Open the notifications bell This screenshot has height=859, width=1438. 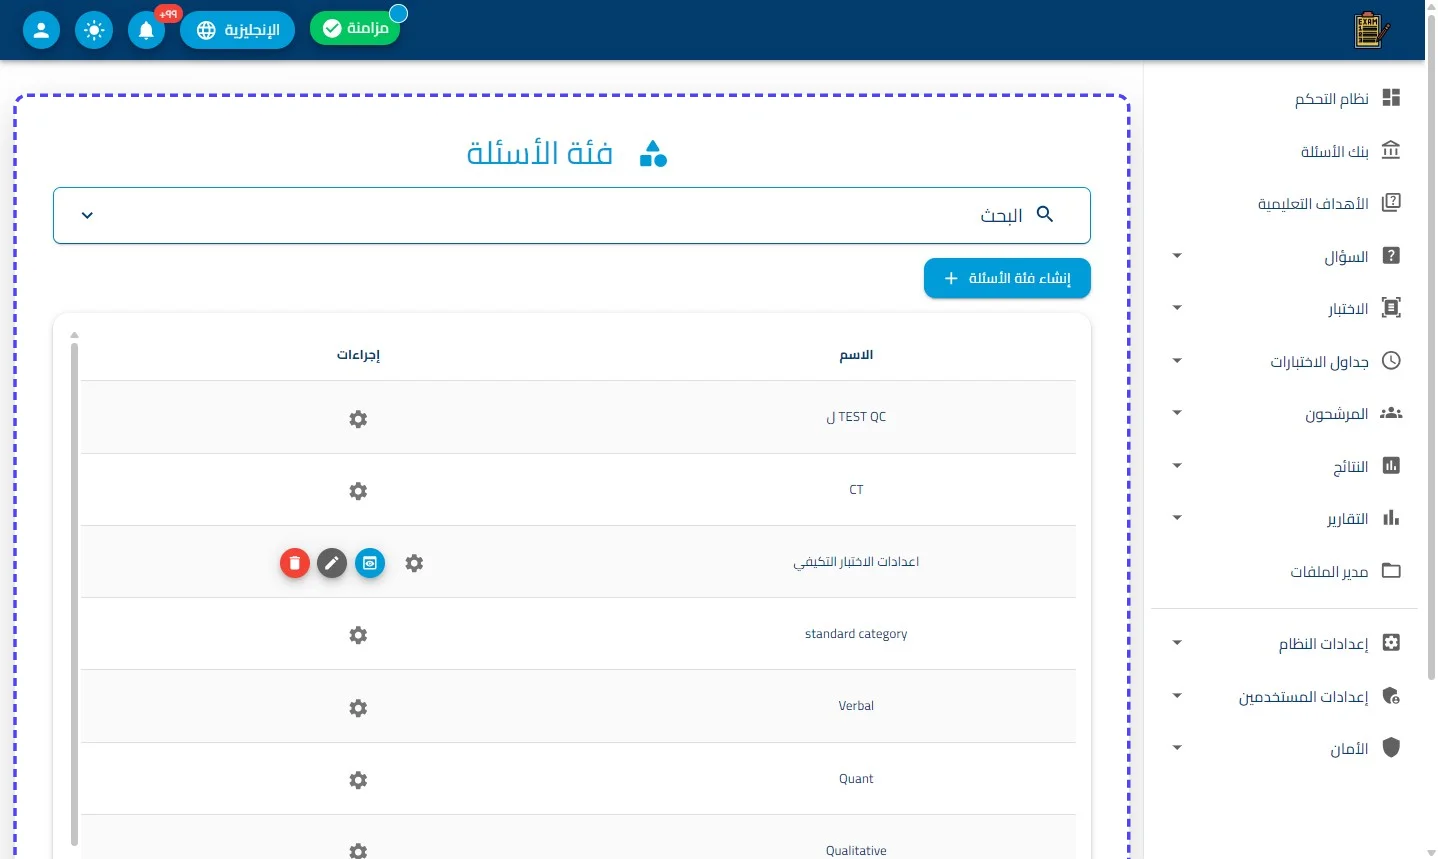[x=146, y=30]
